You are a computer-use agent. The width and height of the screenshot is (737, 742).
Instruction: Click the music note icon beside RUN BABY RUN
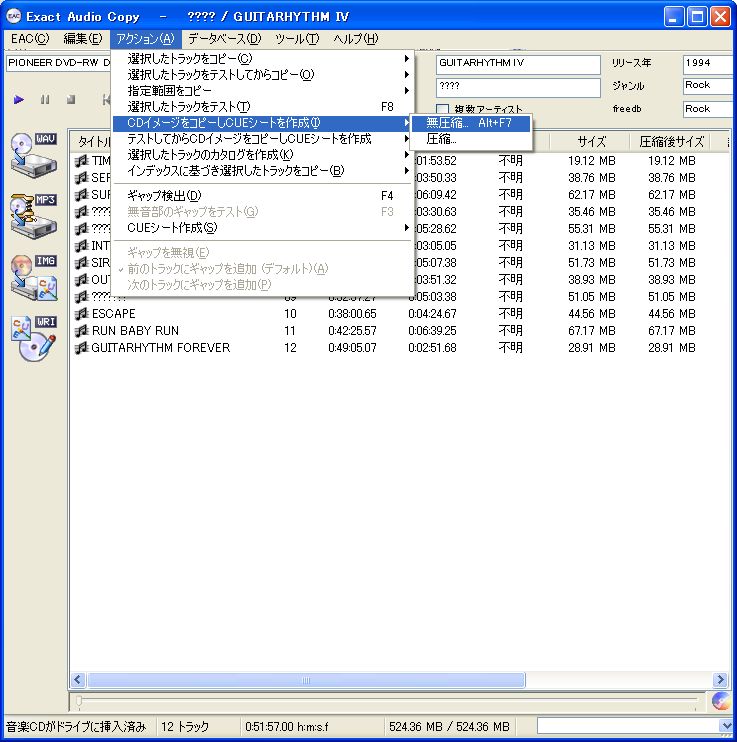tap(82, 330)
